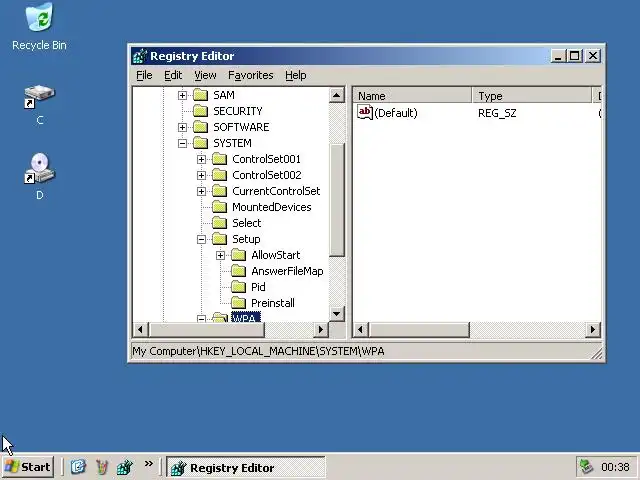The width and height of the screenshot is (640, 480).
Task: Click the tree pane vertical scroll thumb
Action: 337,200
